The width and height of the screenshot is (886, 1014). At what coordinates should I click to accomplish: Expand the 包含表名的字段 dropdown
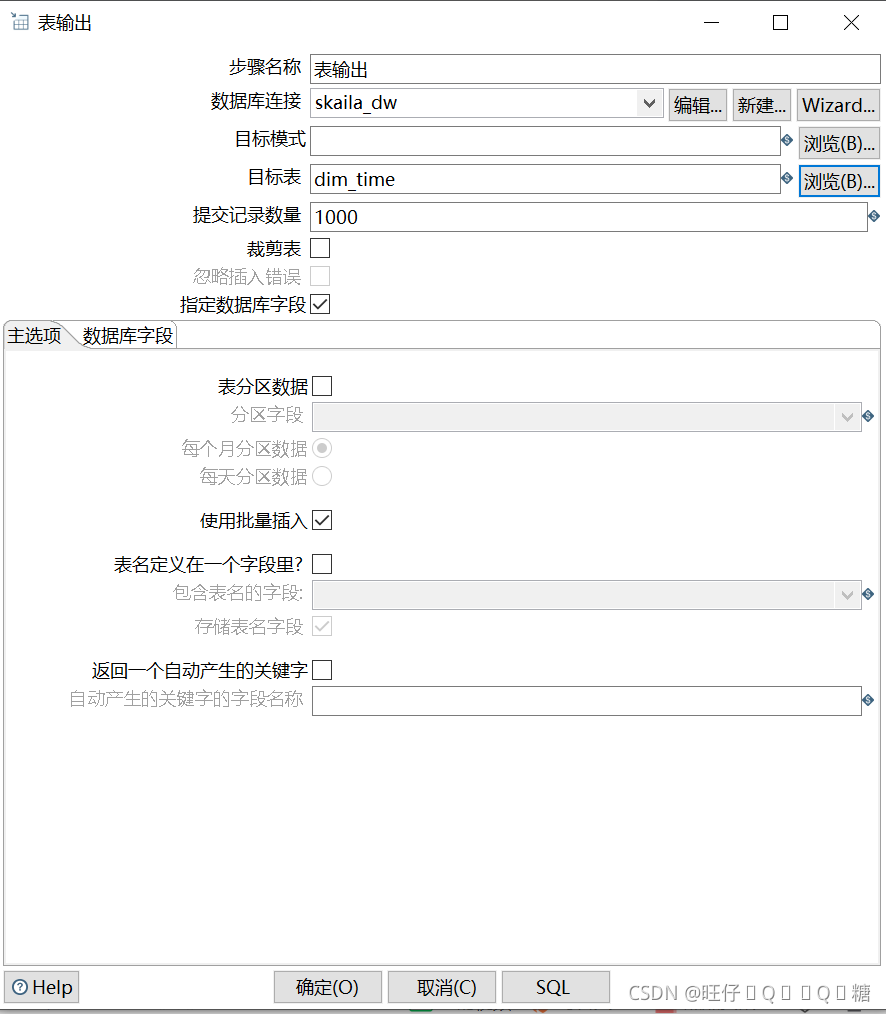847,595
